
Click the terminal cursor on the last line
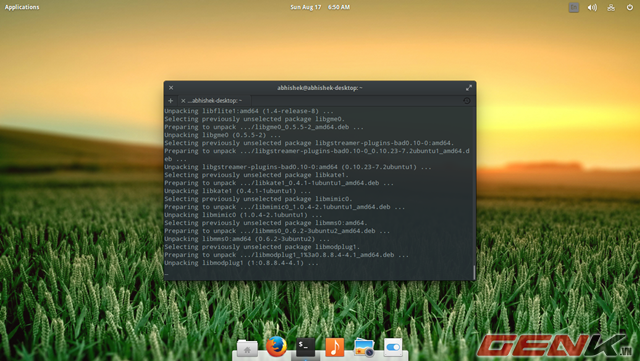[x=166, y=273]
